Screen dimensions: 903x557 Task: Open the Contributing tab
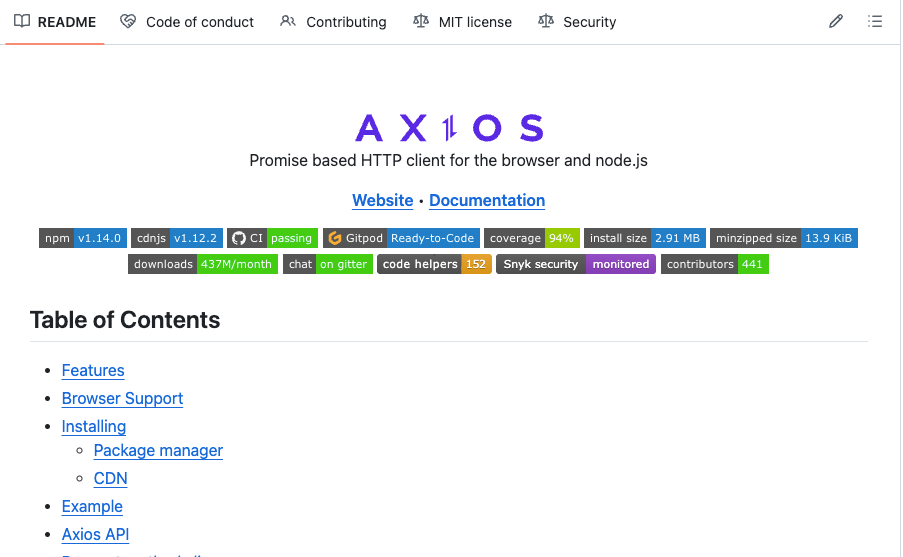tap(333, 22)
